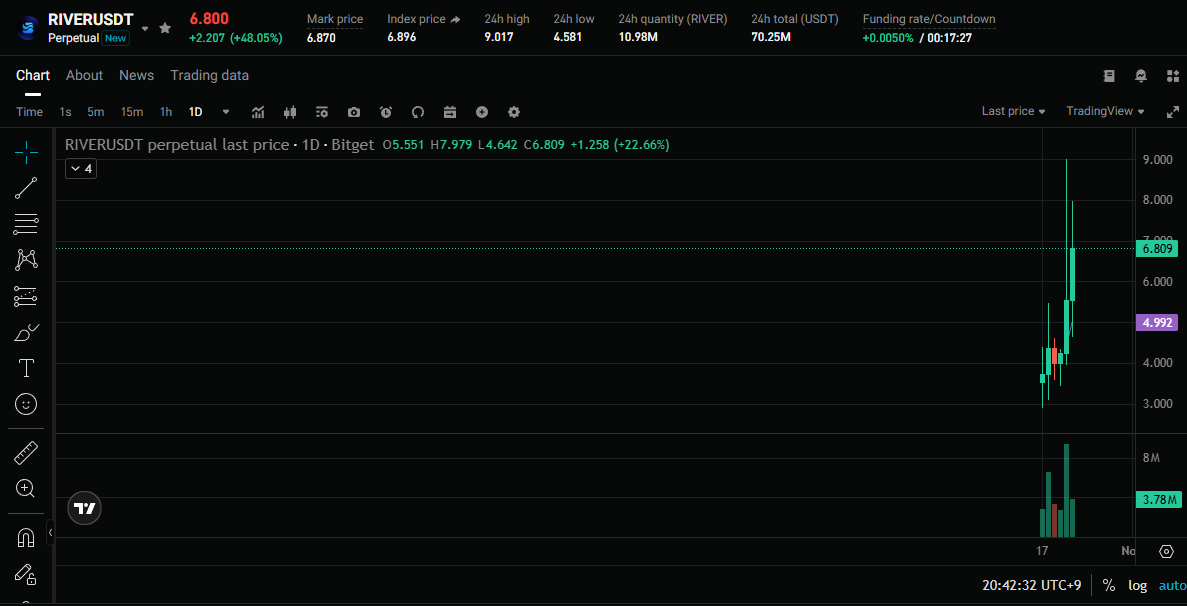Select the 1h timeframe
This screenshot has width=1187, height=606.
click(166, 112)
